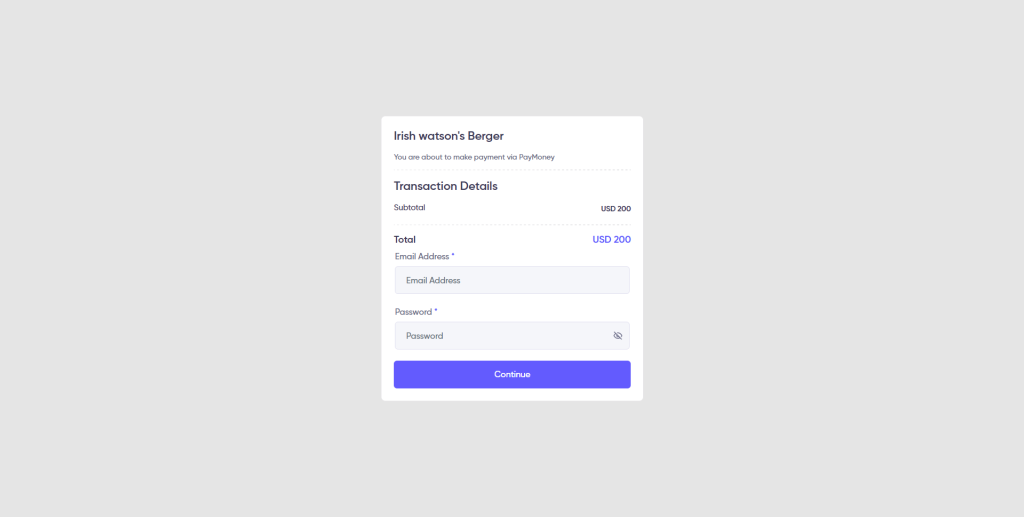Click into the Password input field
Viewport: 1024px width, 517px height.
tap(500, 336)
